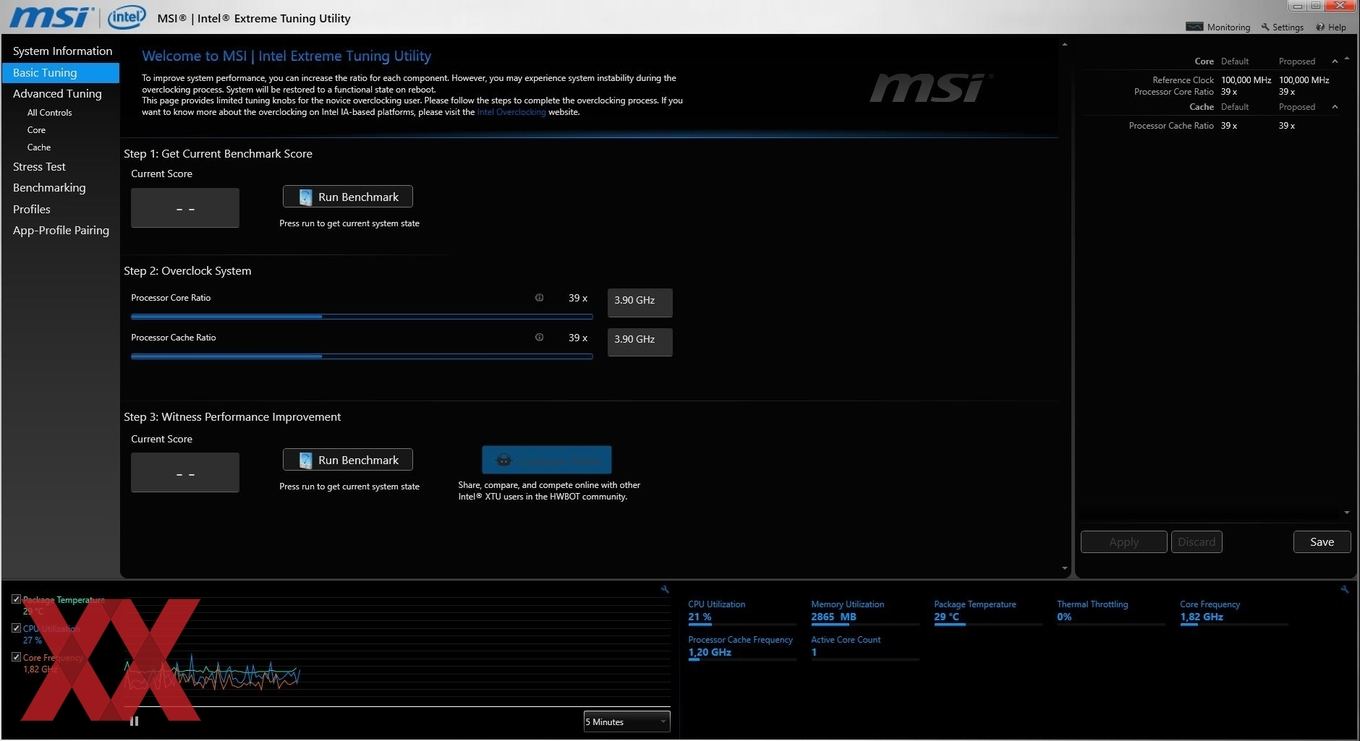Open the Monitoring graph icon in the header
The image size is (1360, 741).
[1194, 27]
